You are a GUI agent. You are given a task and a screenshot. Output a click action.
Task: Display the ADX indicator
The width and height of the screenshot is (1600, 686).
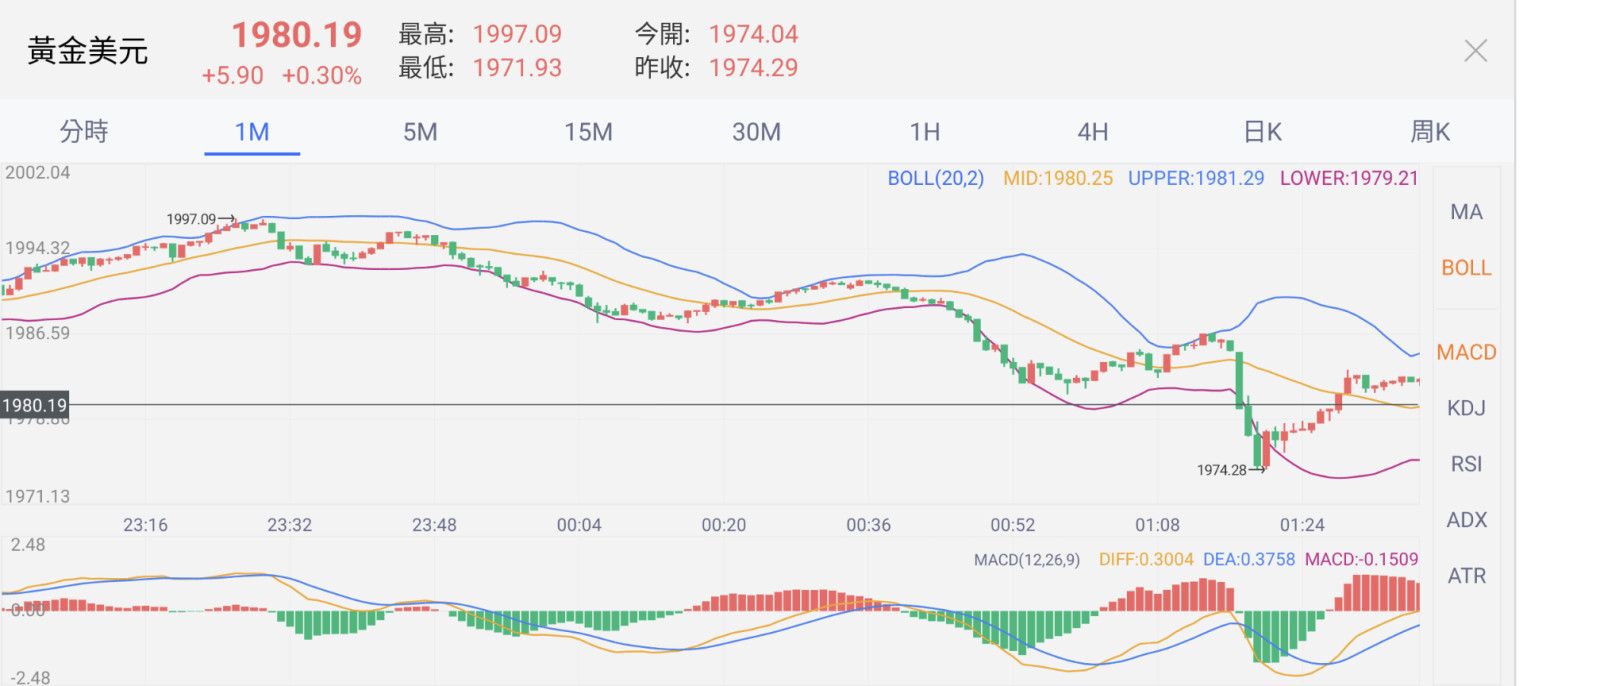1466,520
